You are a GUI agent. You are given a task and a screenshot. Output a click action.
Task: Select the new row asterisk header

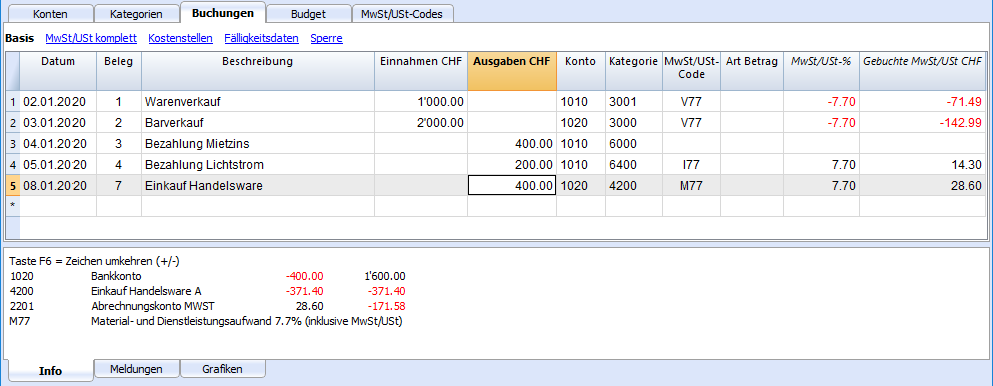13,206
